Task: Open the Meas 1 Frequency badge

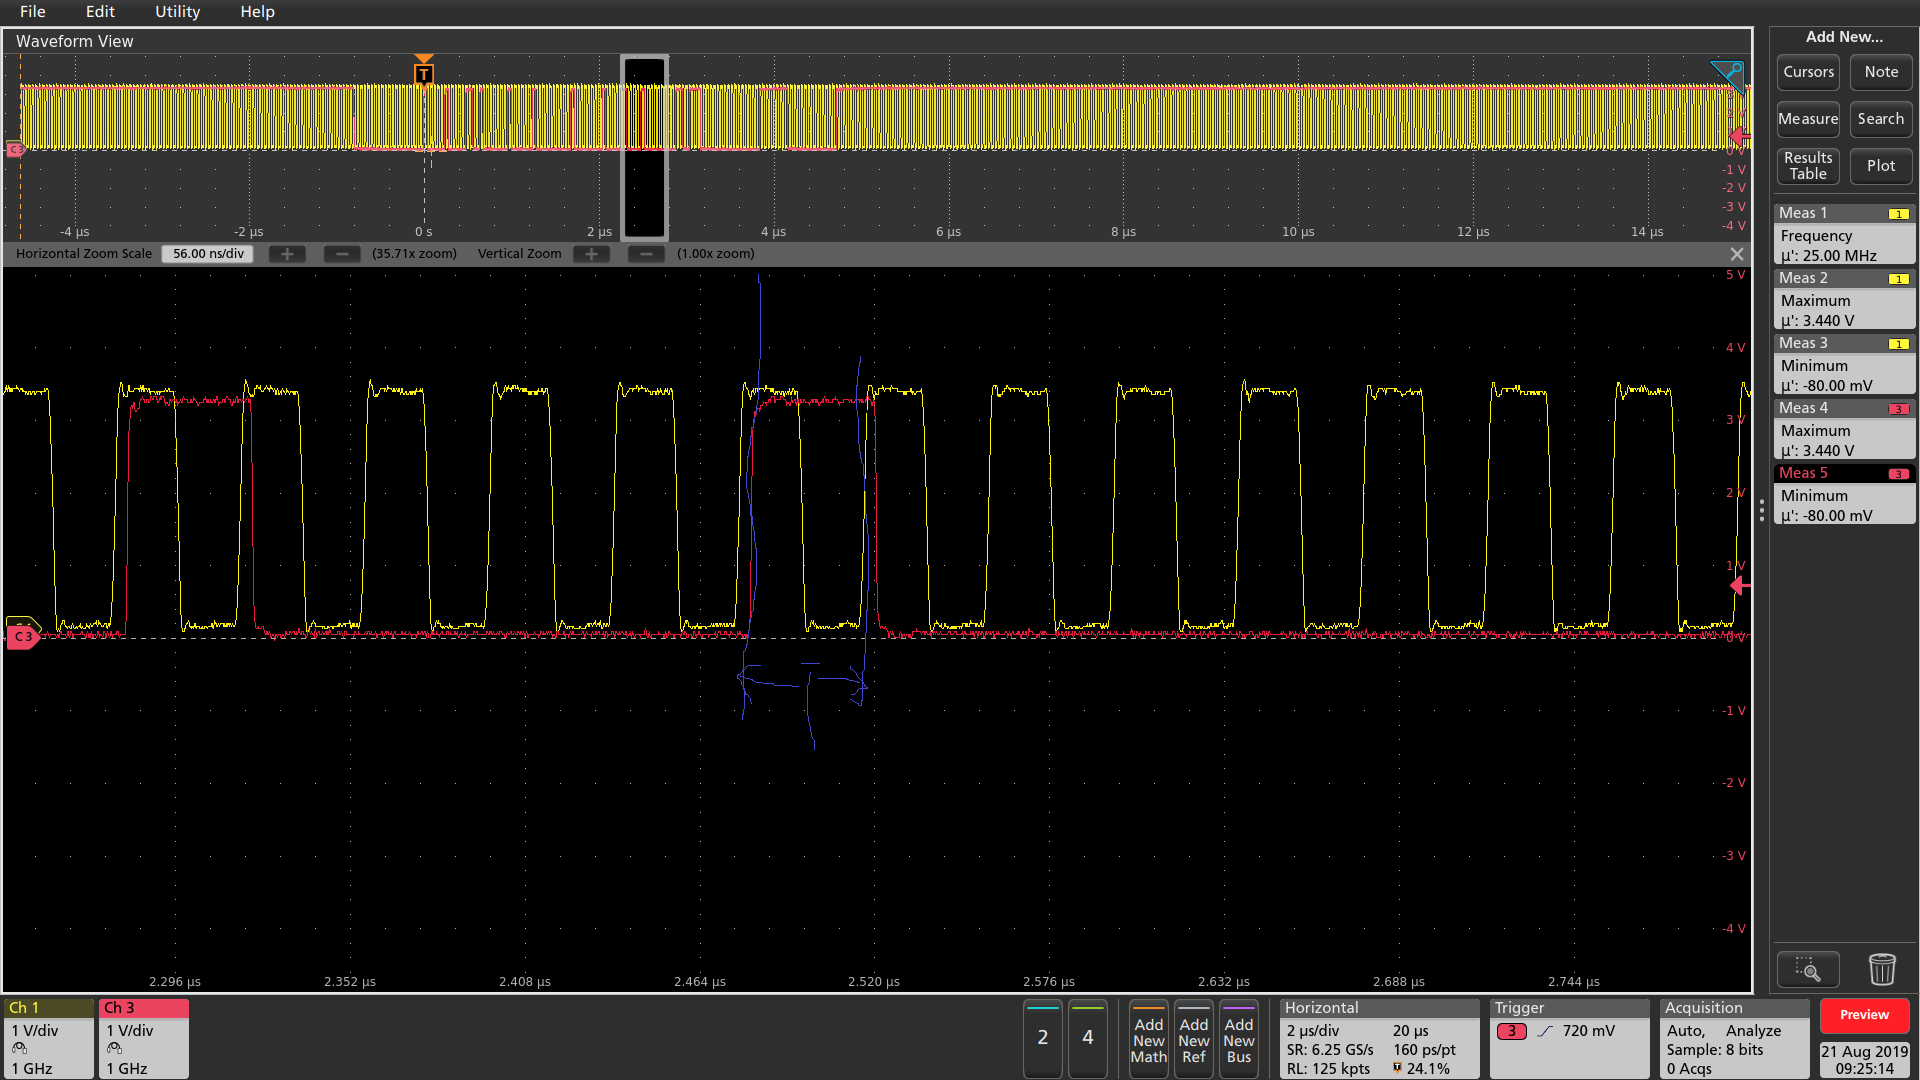Action: [1843, 235]
